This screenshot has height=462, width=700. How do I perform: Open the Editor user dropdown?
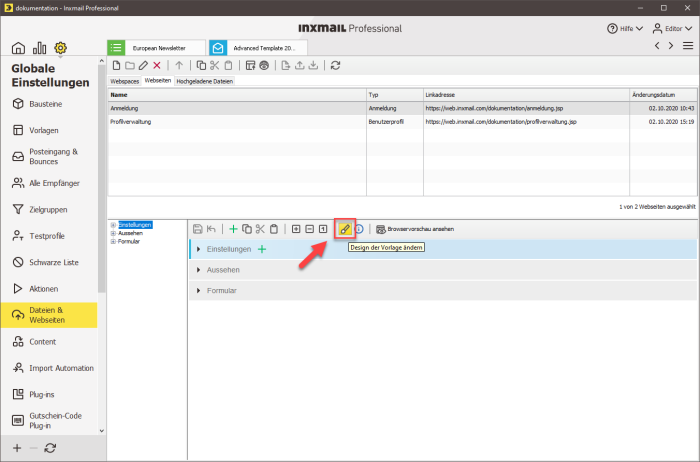(x=672, y=29)
